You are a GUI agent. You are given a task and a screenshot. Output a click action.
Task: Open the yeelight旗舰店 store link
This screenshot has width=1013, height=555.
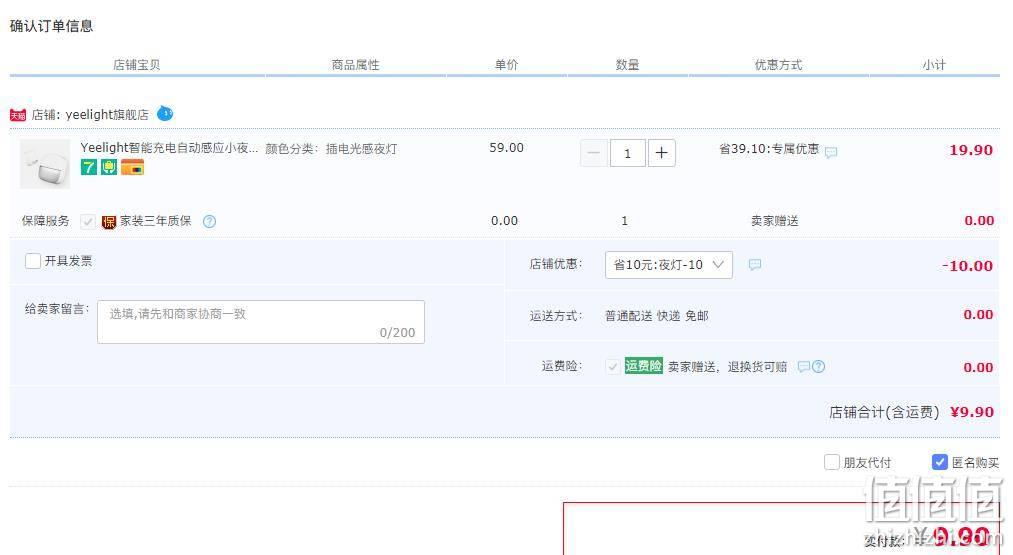point(107,115)
